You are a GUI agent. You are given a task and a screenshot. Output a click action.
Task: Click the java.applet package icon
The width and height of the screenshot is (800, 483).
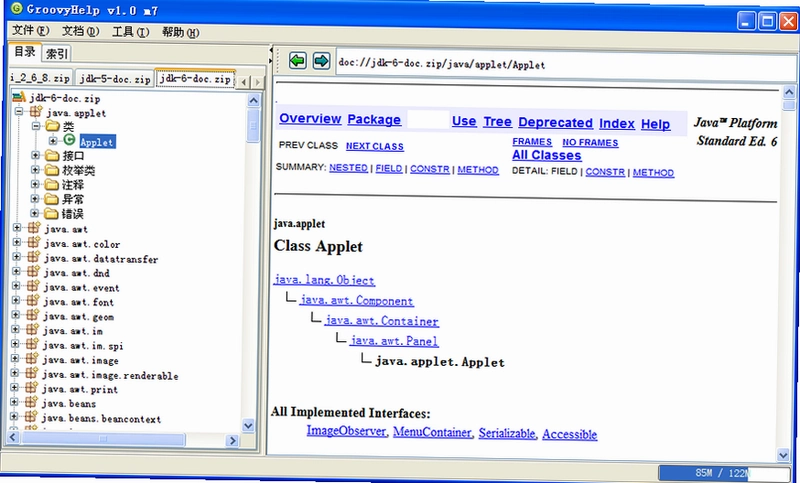[x=36, y=111]
